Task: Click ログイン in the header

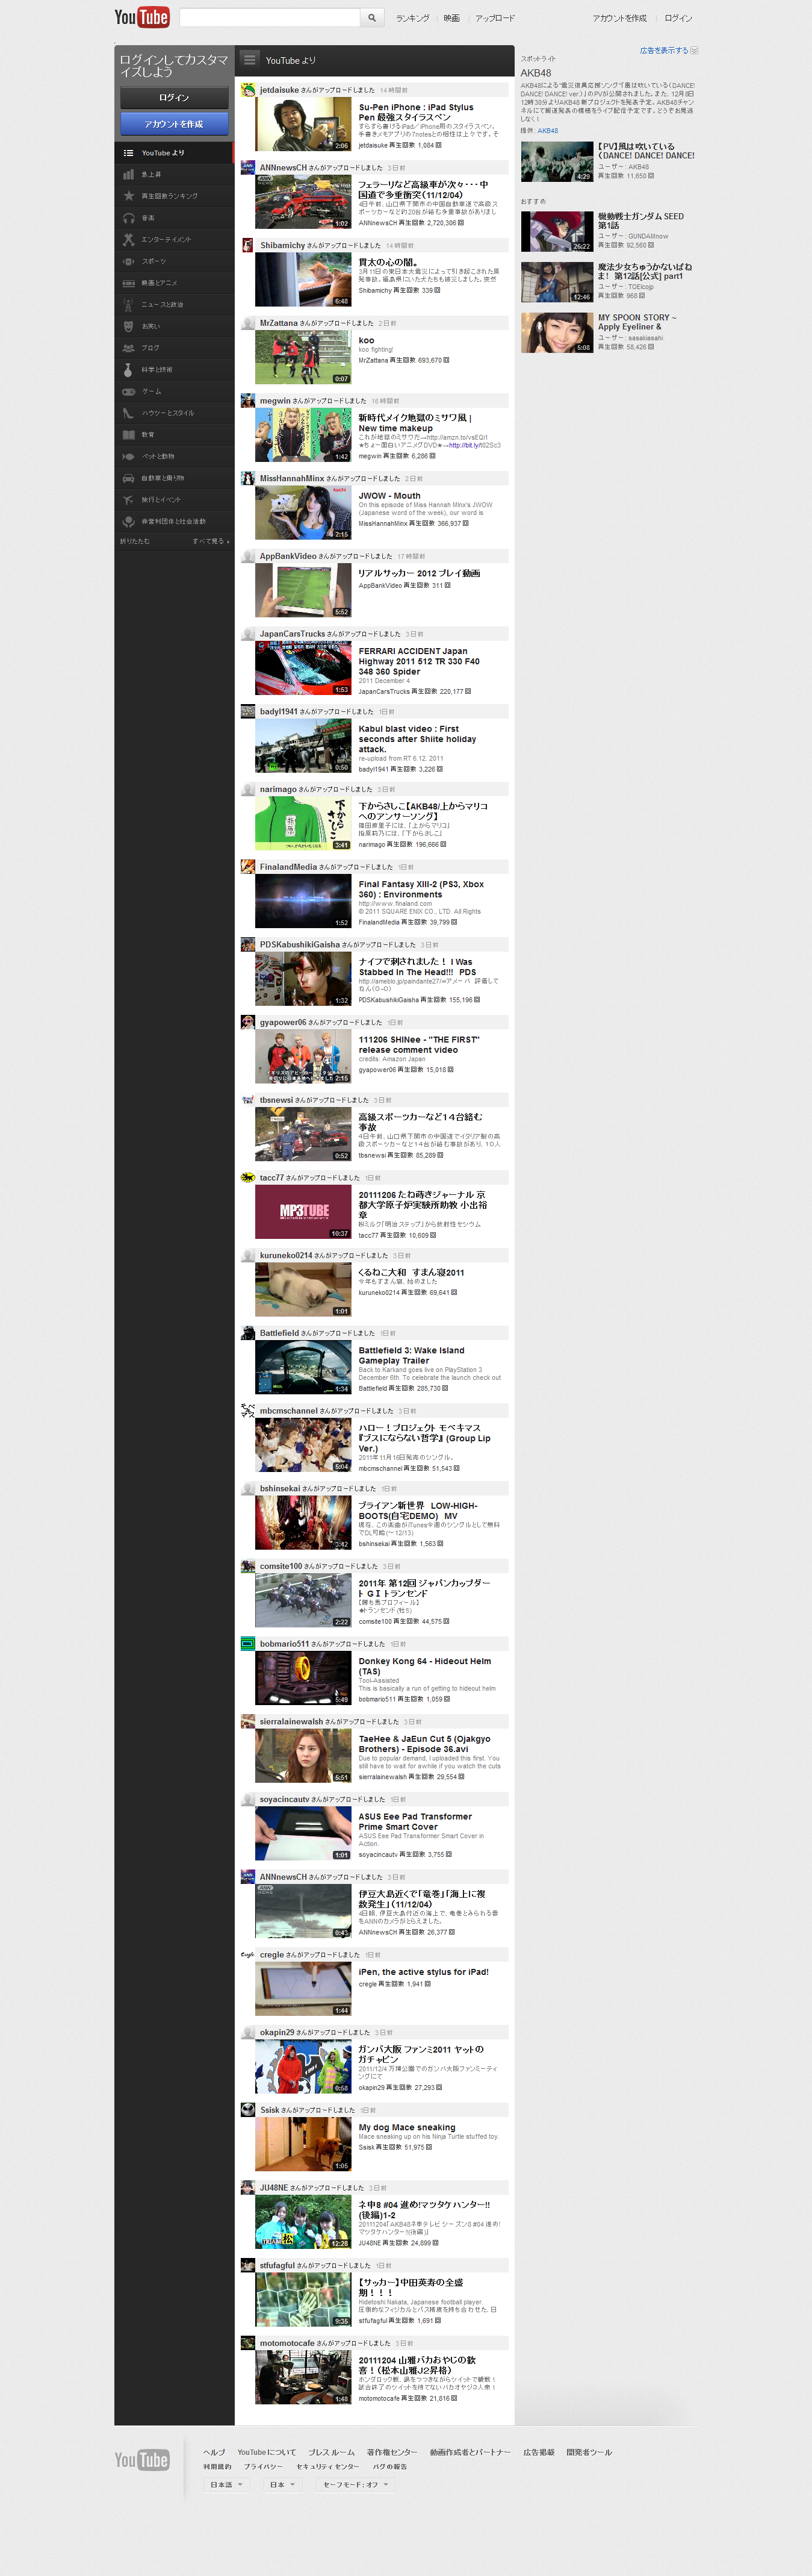Action: tap(678, 18)
